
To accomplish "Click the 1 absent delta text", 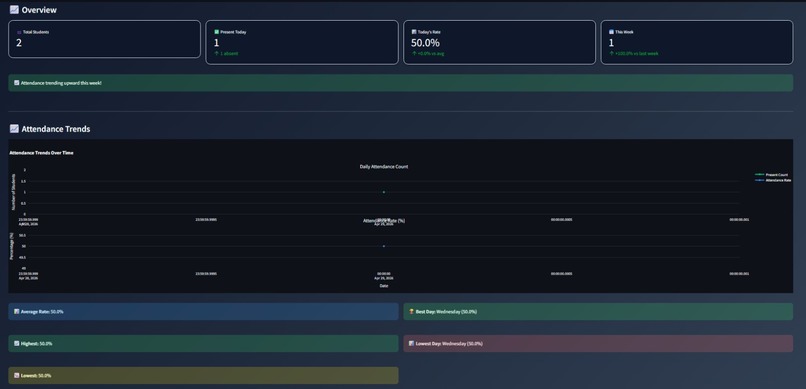I will (229, 53).
